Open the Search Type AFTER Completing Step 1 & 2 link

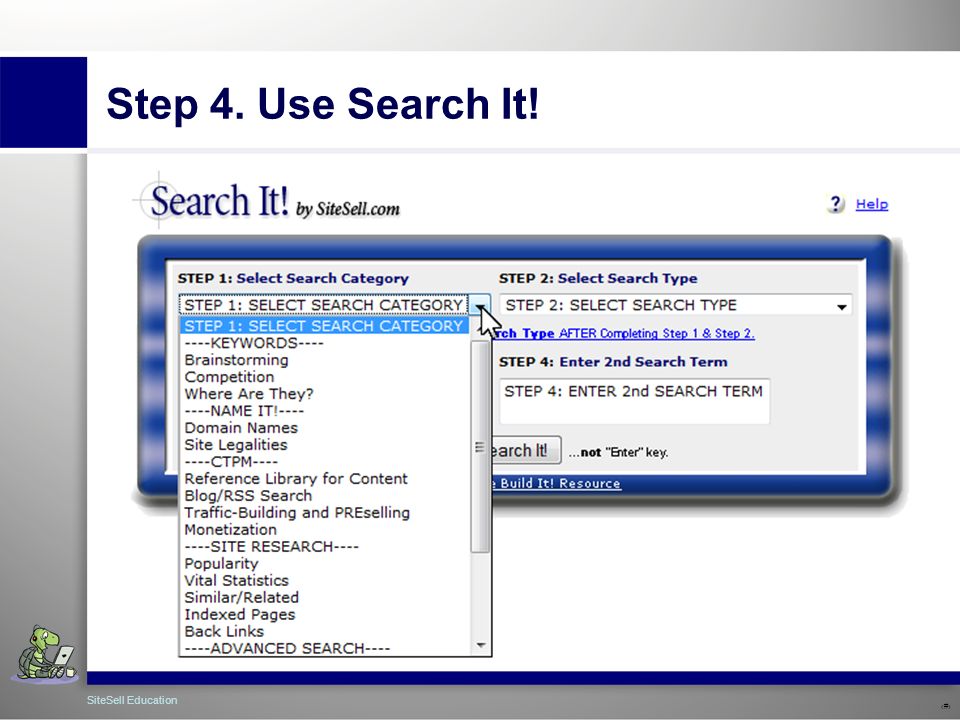(x=623, y=334)
